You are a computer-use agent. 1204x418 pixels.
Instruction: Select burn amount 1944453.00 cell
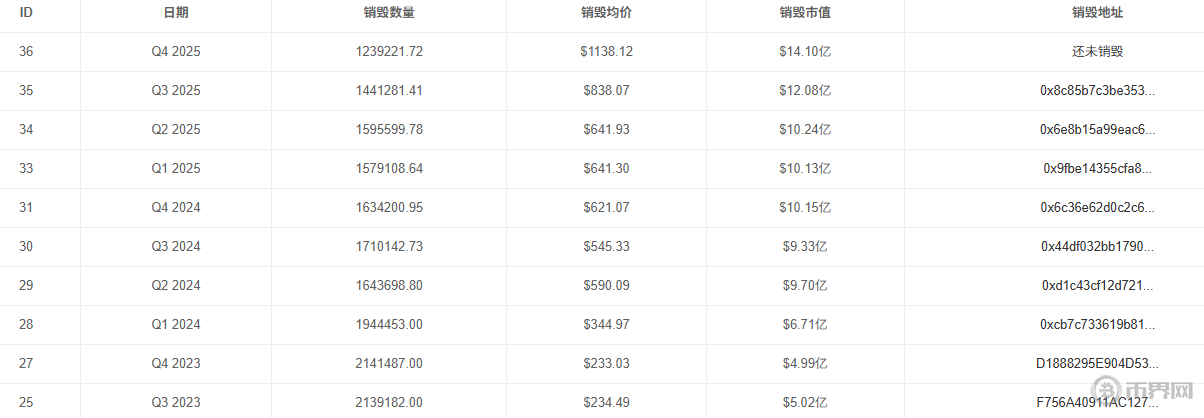click(x=389, y=324)
